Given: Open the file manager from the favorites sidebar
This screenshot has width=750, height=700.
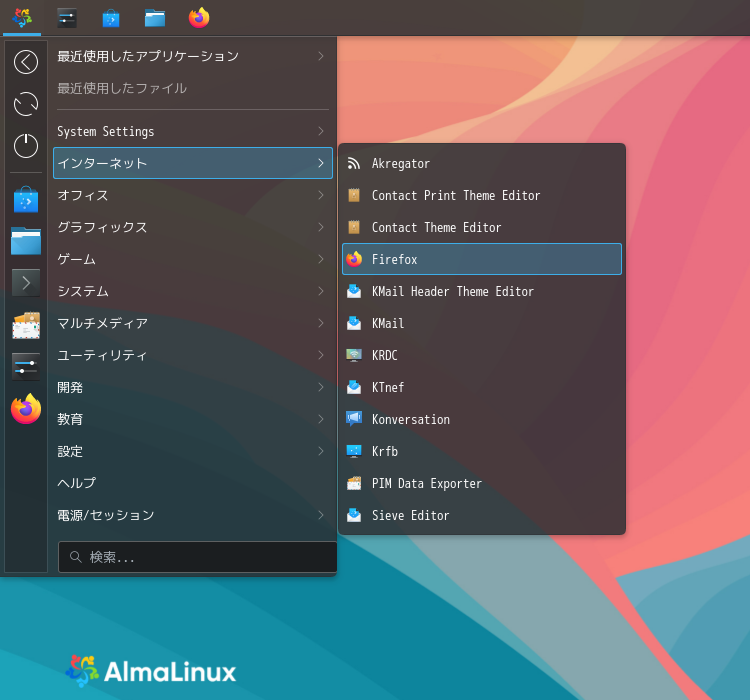Looking at the screenshot, I should (26, 241).
